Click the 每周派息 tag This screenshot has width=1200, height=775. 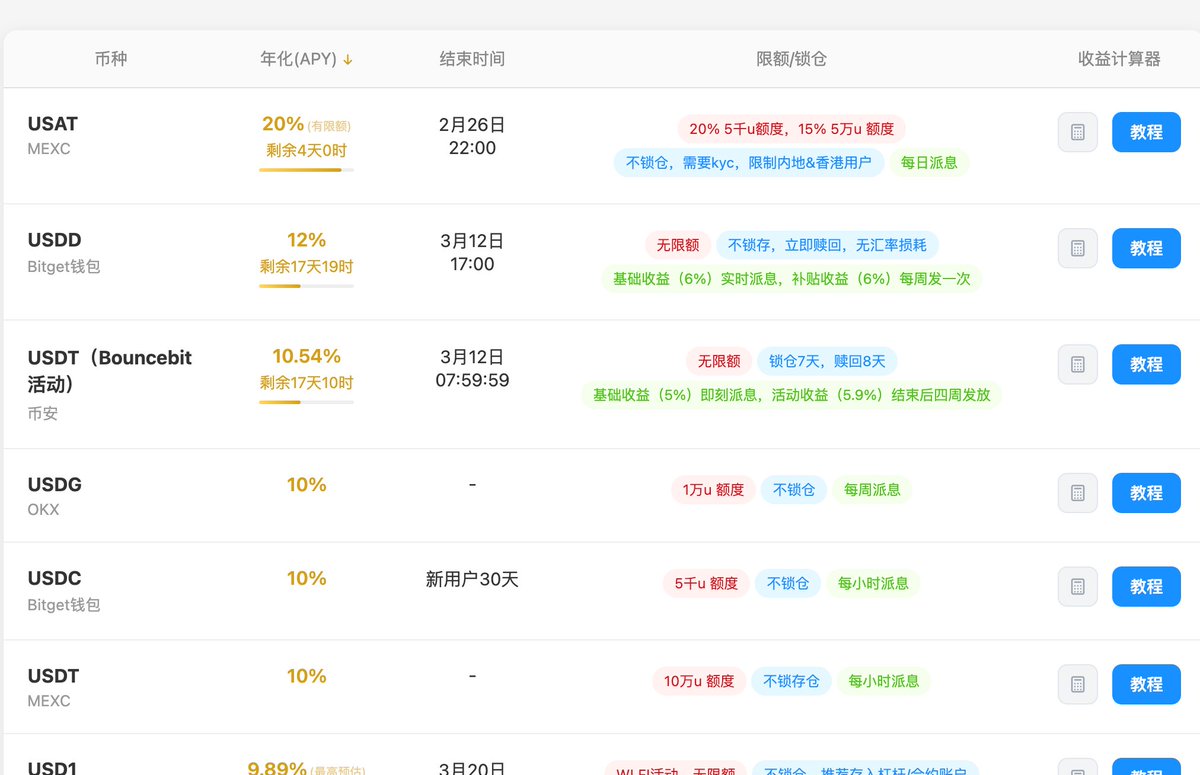pos(872,489)
